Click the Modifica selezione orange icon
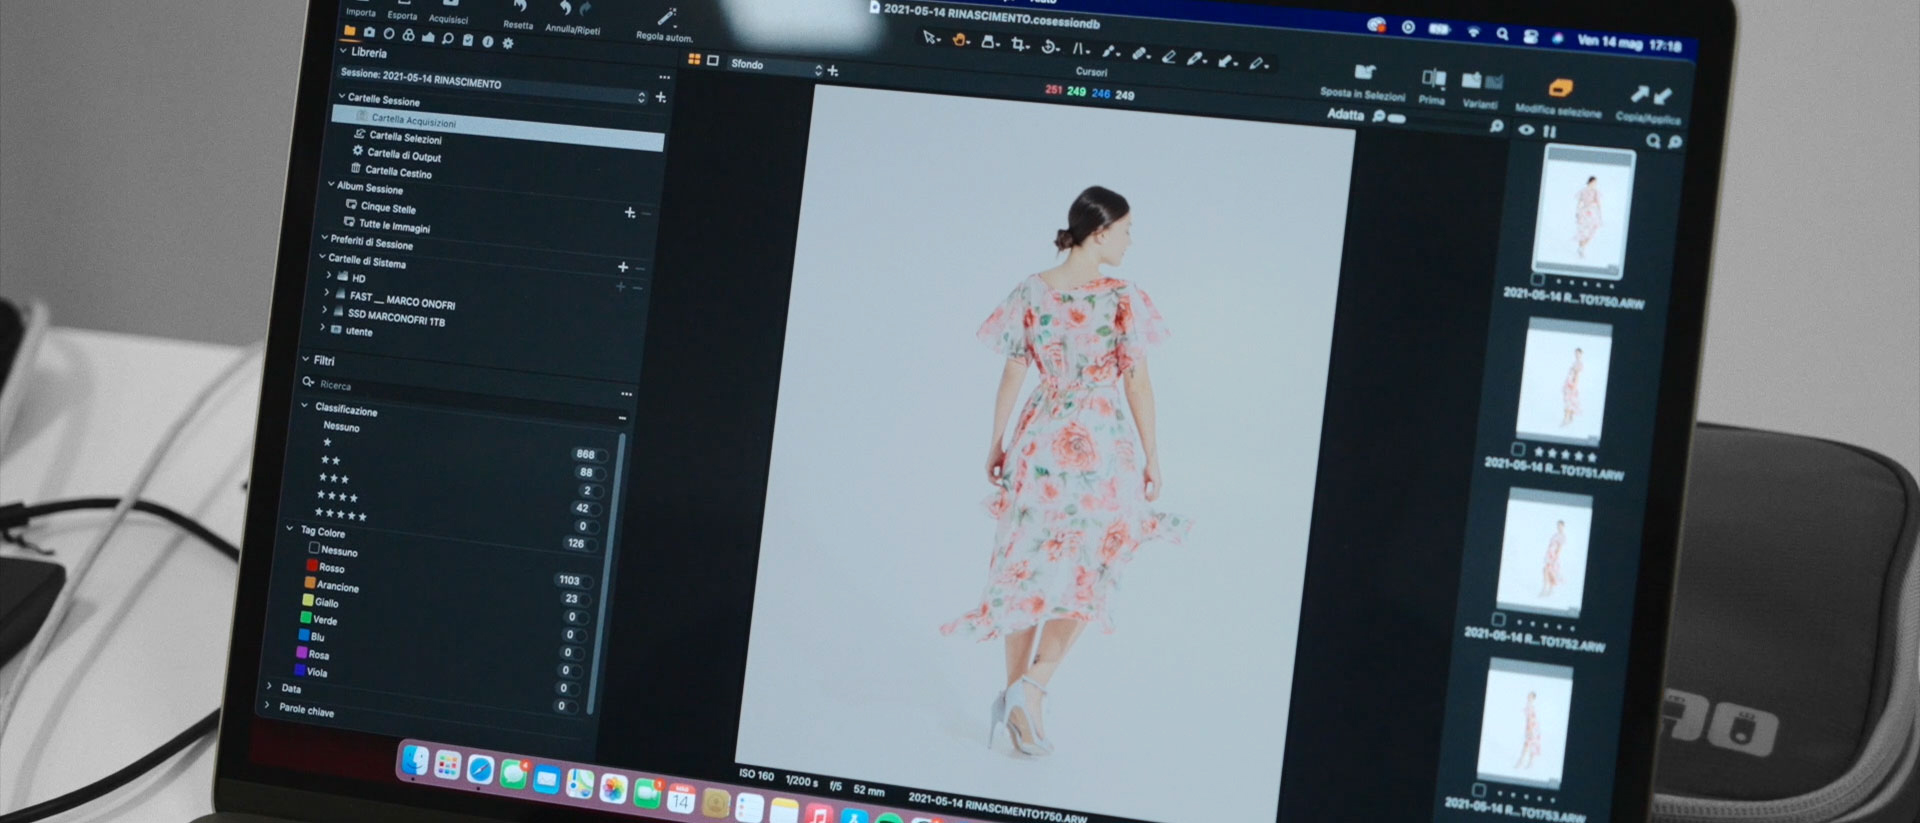This screenshot has height=823, width=1920. click(1560, 89)
